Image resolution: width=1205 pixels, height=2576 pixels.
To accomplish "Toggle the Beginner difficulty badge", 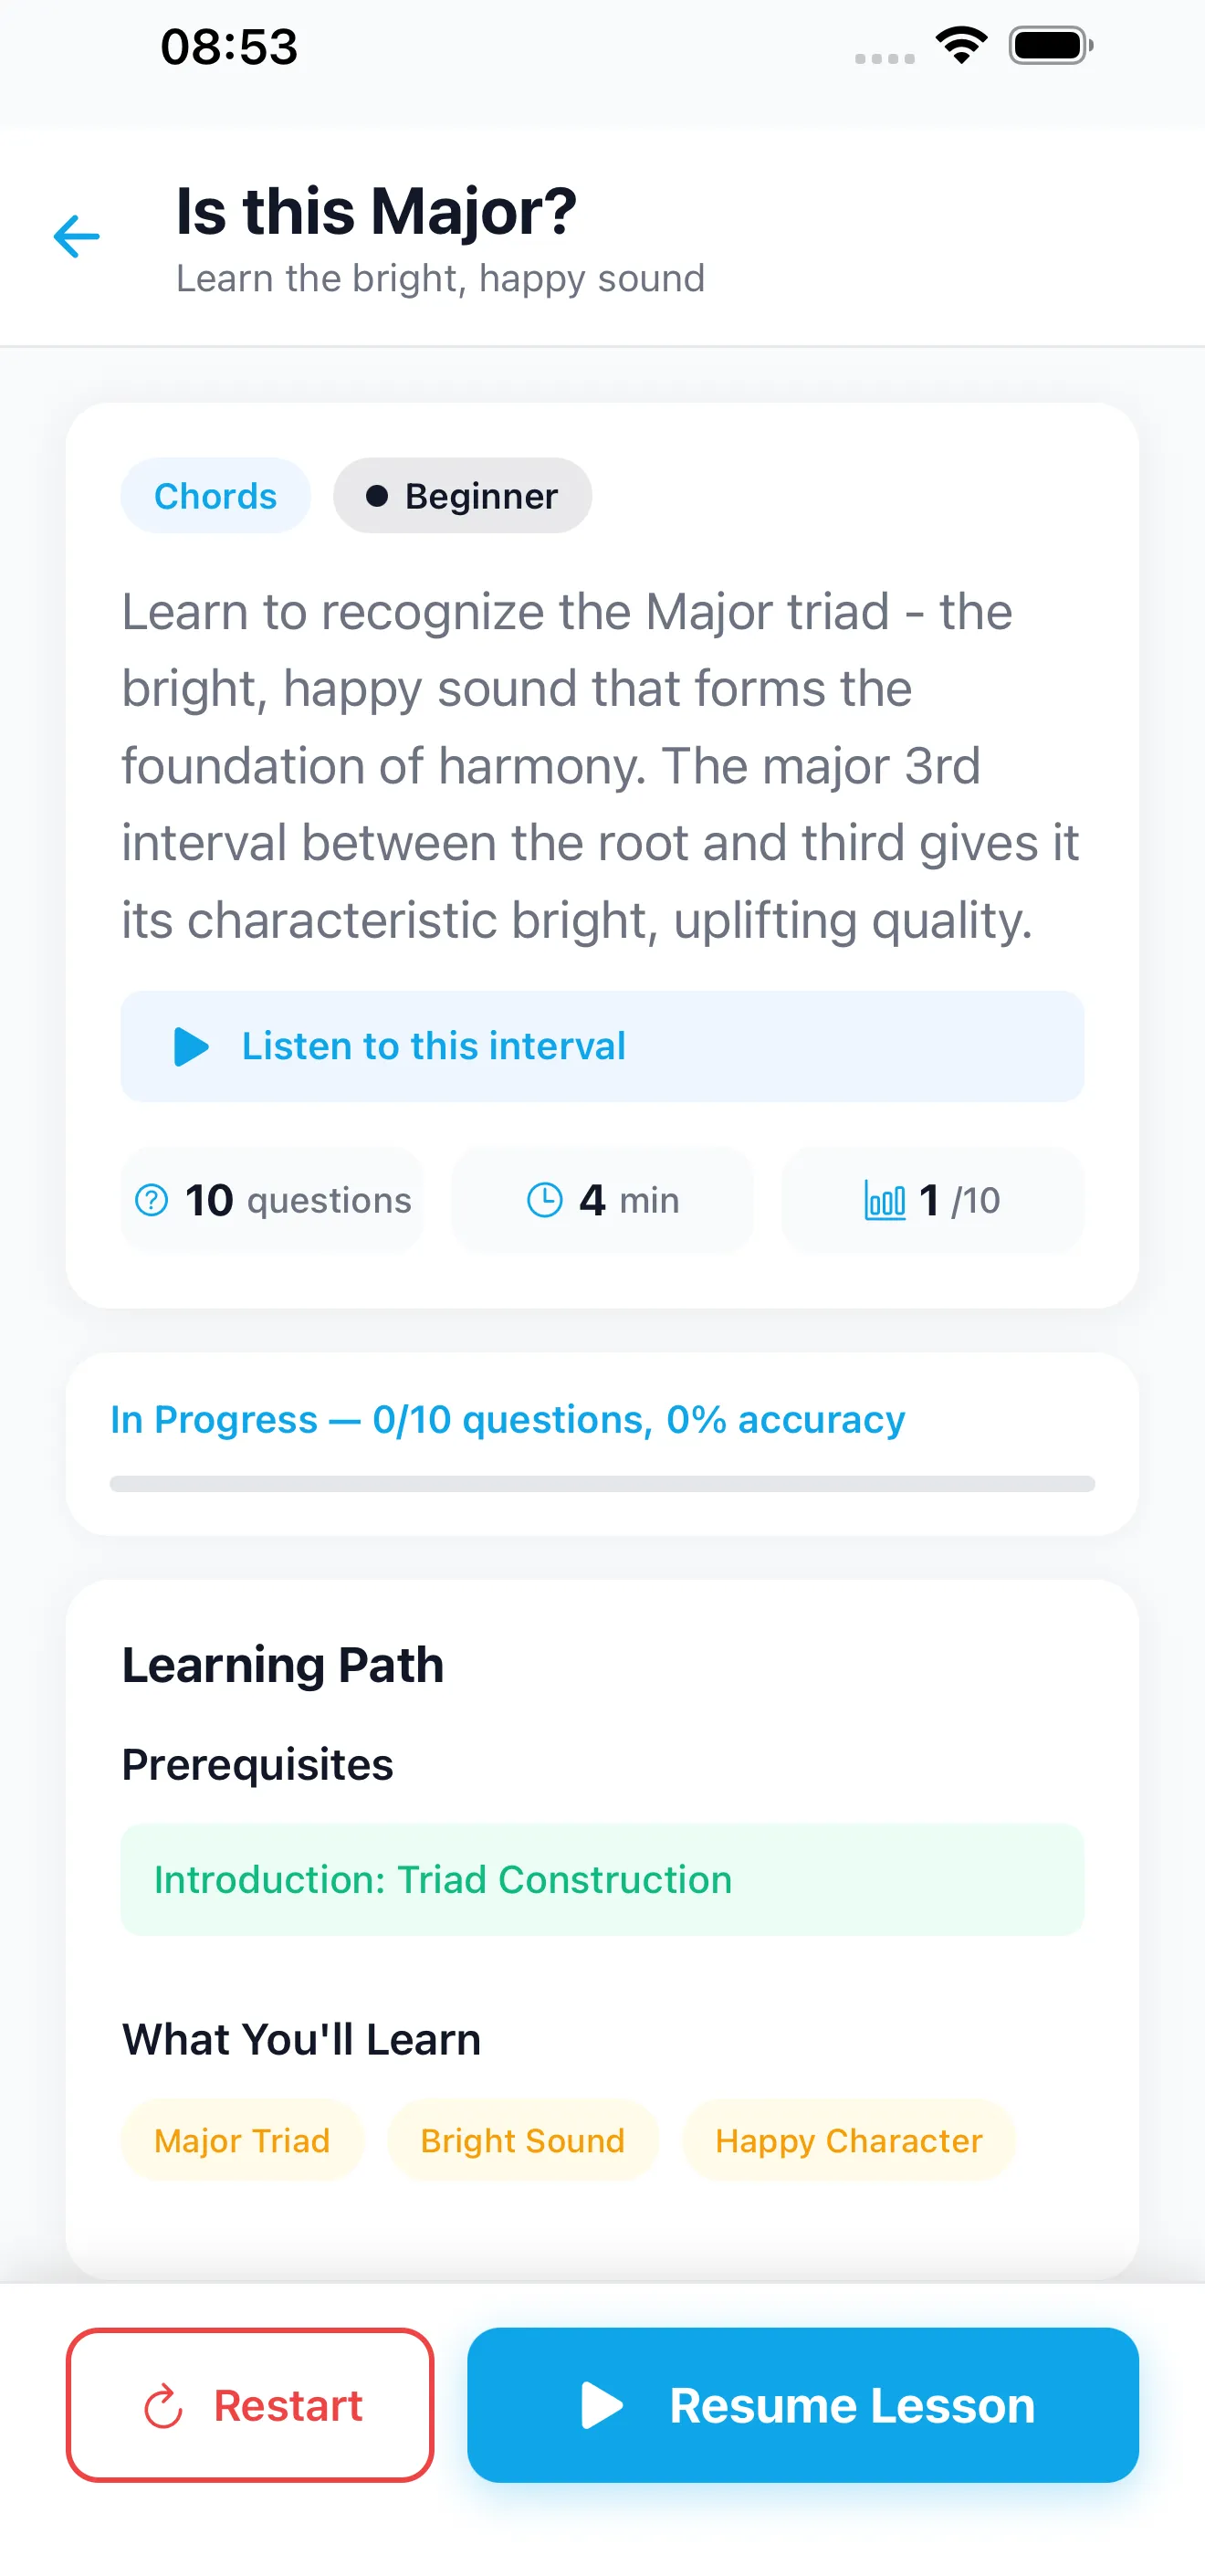I will (x=462, y=495).
